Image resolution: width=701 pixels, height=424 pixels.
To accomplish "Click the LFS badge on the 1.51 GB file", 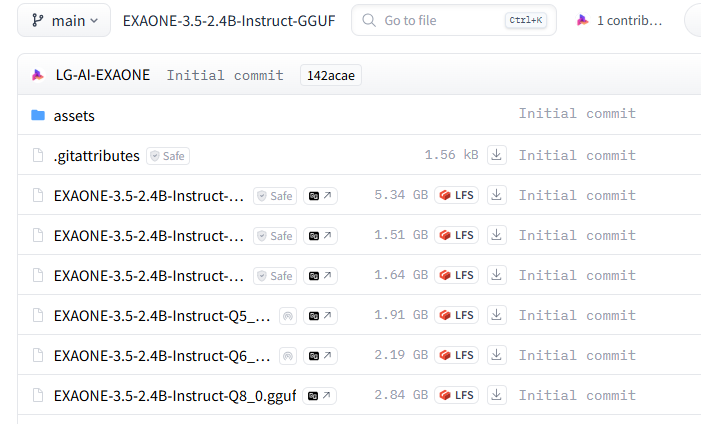I will 456,235.
